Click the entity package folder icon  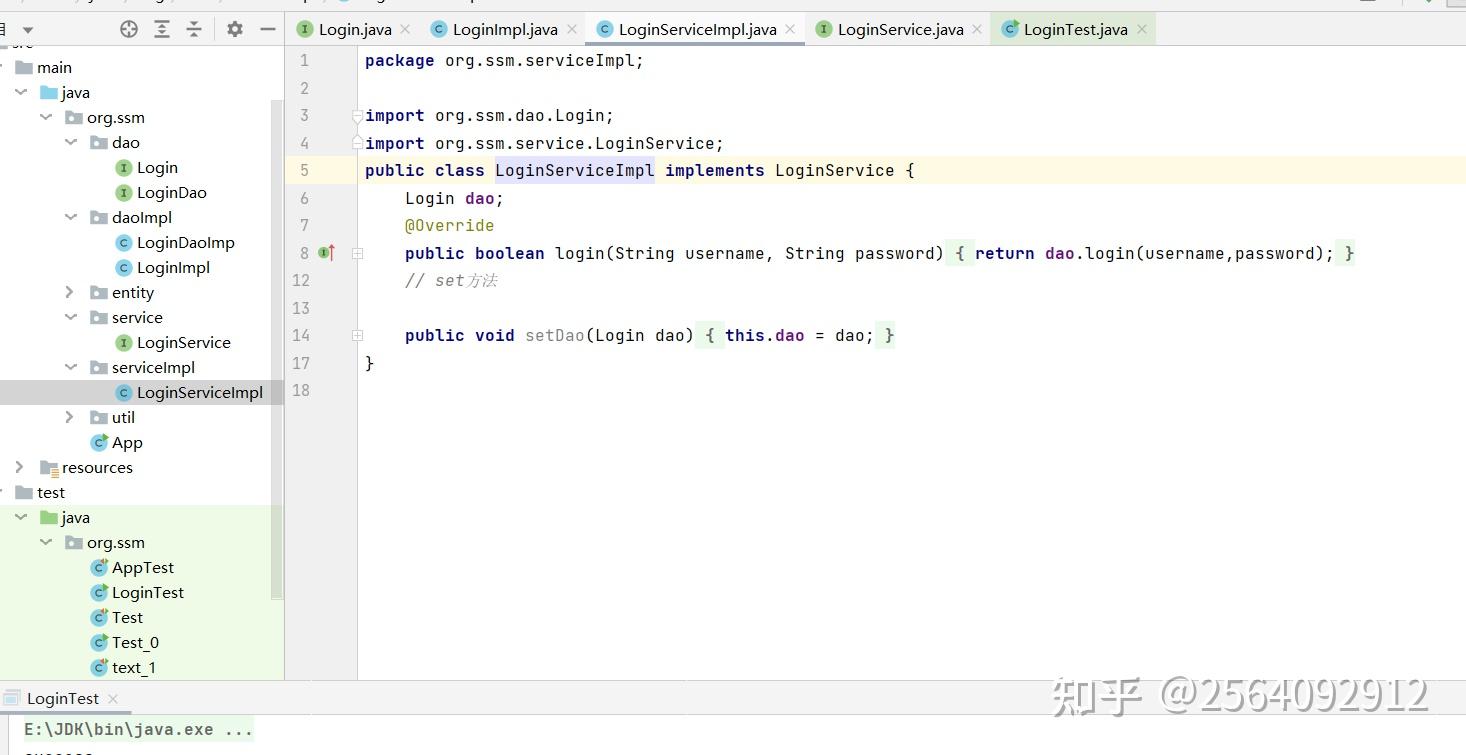coord(99,292)
